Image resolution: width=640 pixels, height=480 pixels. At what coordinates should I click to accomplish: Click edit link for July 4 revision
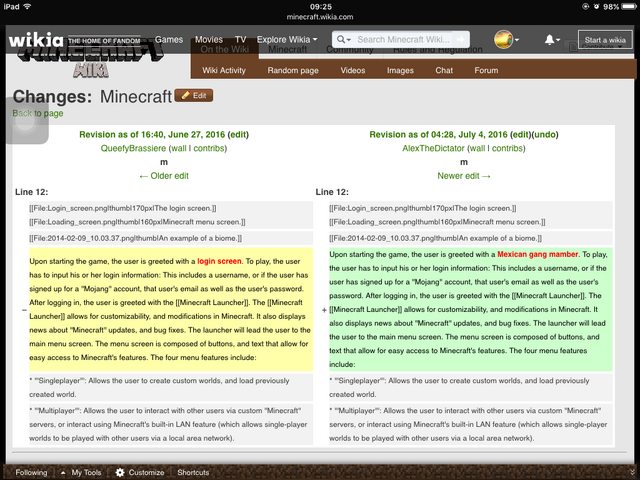pos(520,134)
